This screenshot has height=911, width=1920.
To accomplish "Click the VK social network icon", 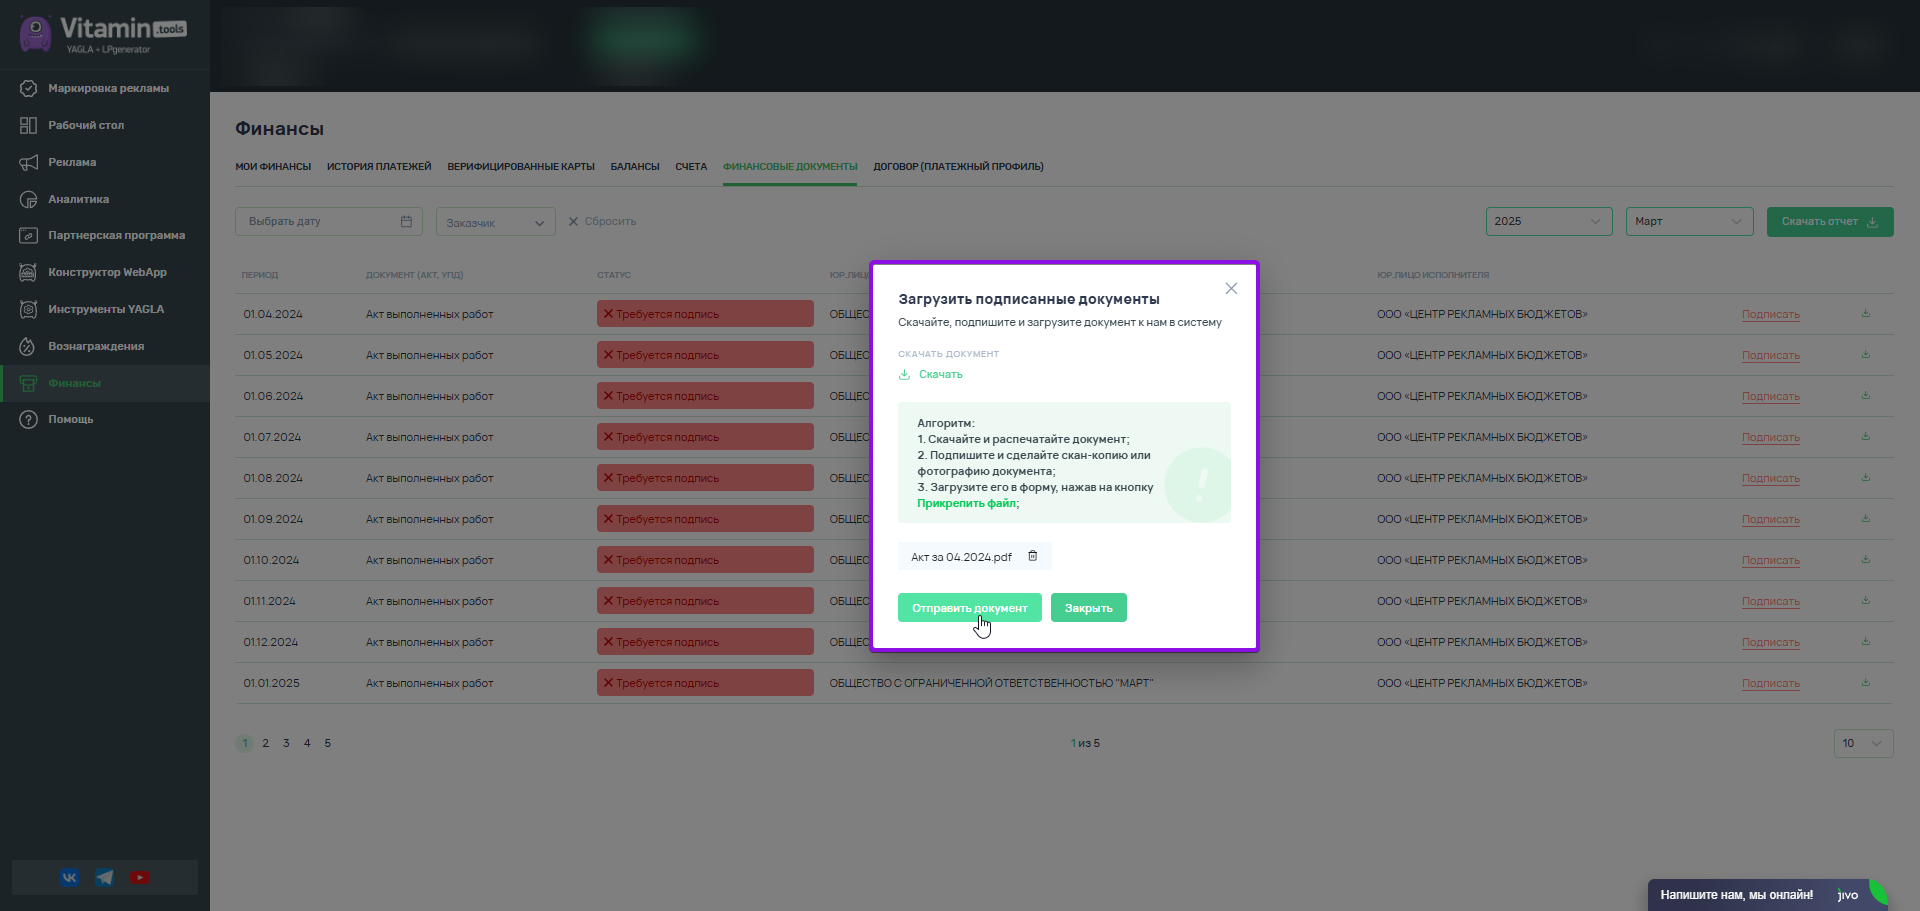I will click(69, 878).
